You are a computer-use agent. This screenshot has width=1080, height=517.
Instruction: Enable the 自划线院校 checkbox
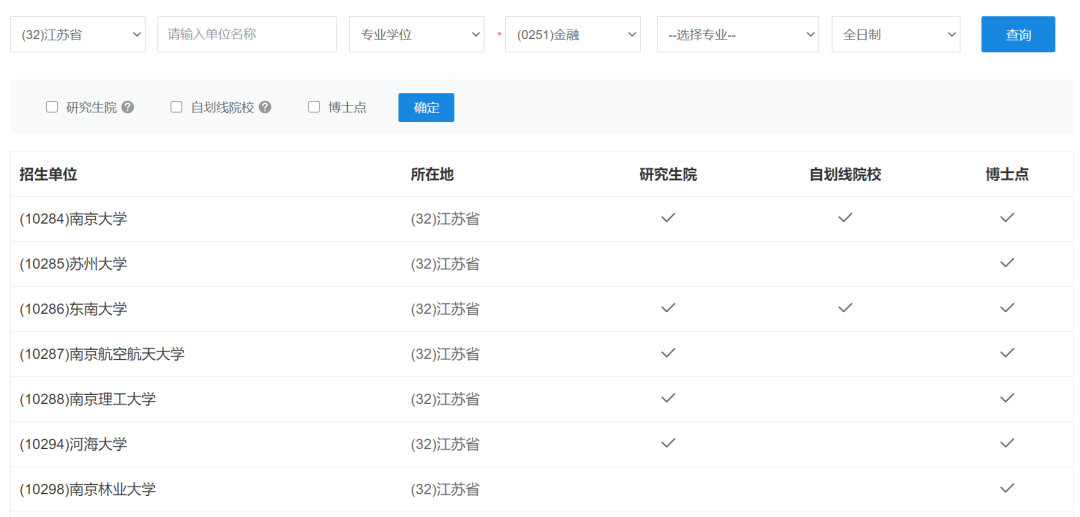point(177,107)
